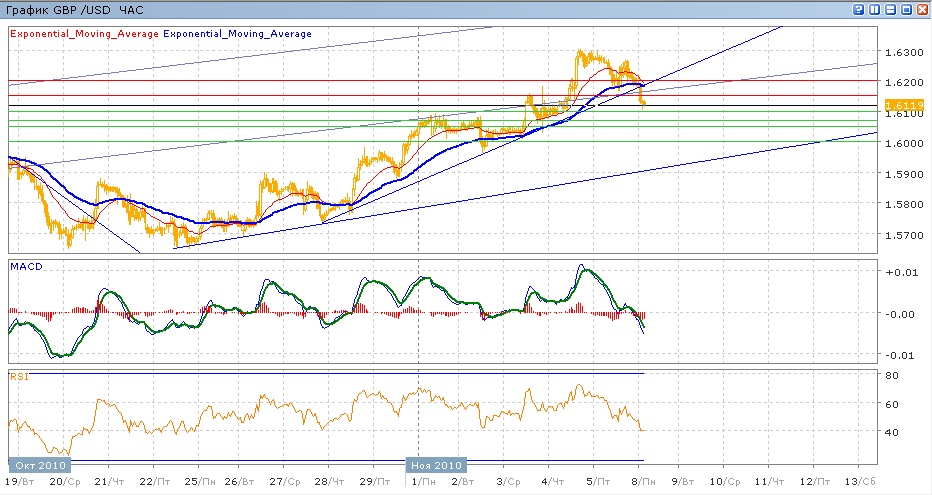Minimize the GBP/USD chart window

tap(890, 9)
